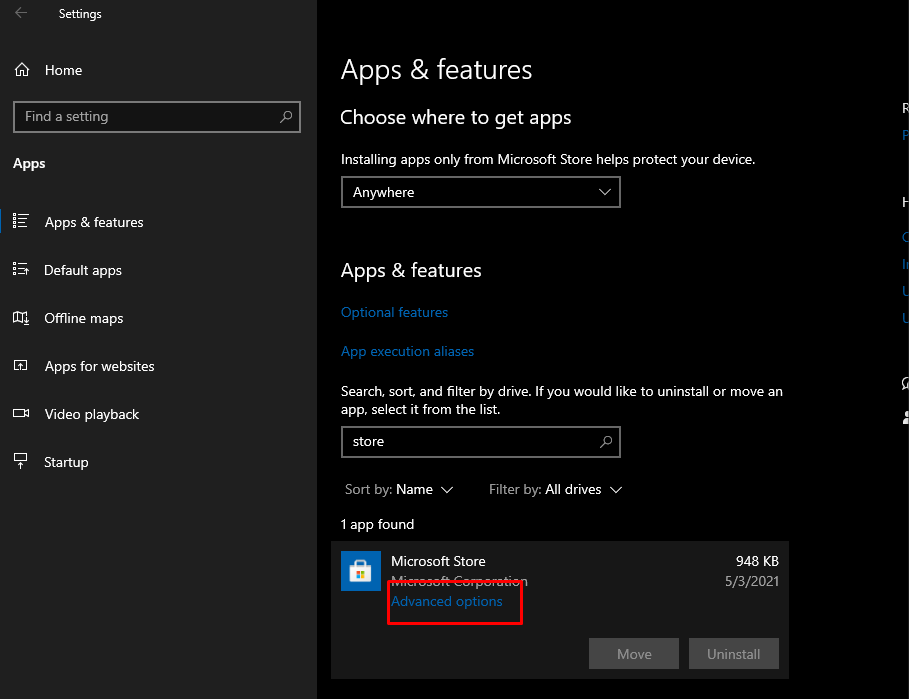This screenshot has width=909, height=699.
Task: Go to Offline maps settings
Action: [x=83, y=318]
